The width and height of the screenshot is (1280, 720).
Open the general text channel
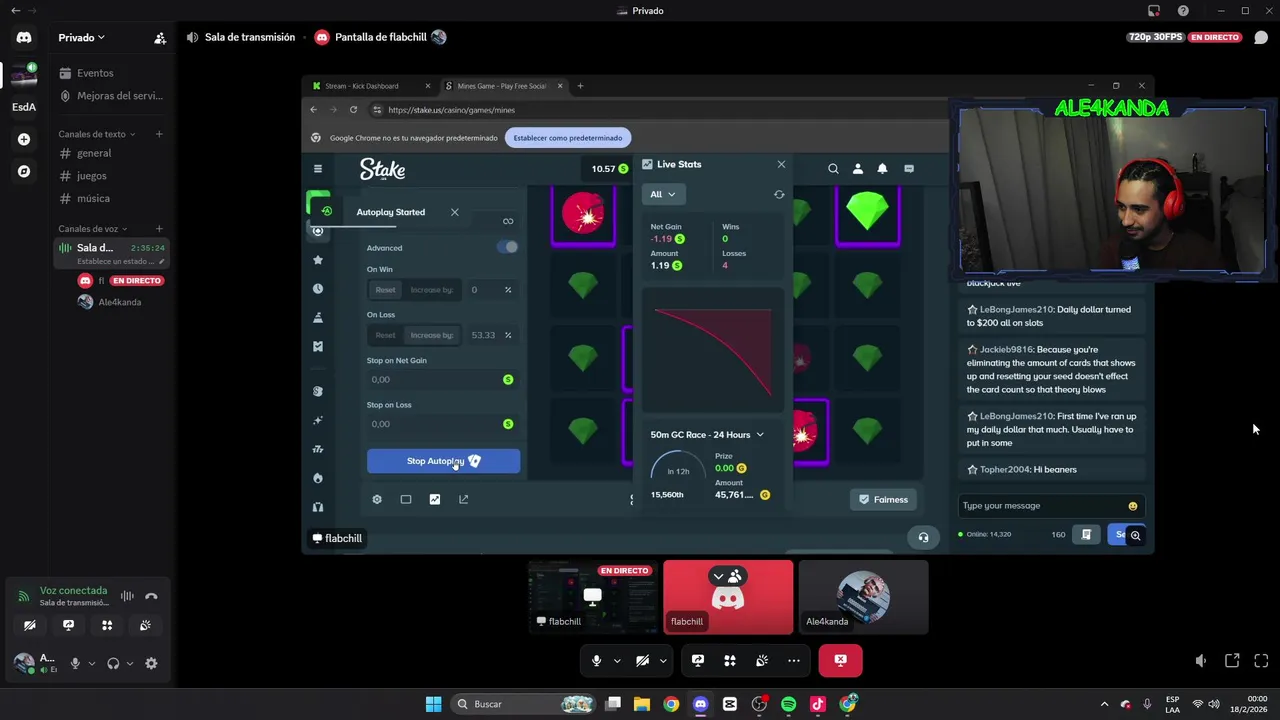click(110, 153)
